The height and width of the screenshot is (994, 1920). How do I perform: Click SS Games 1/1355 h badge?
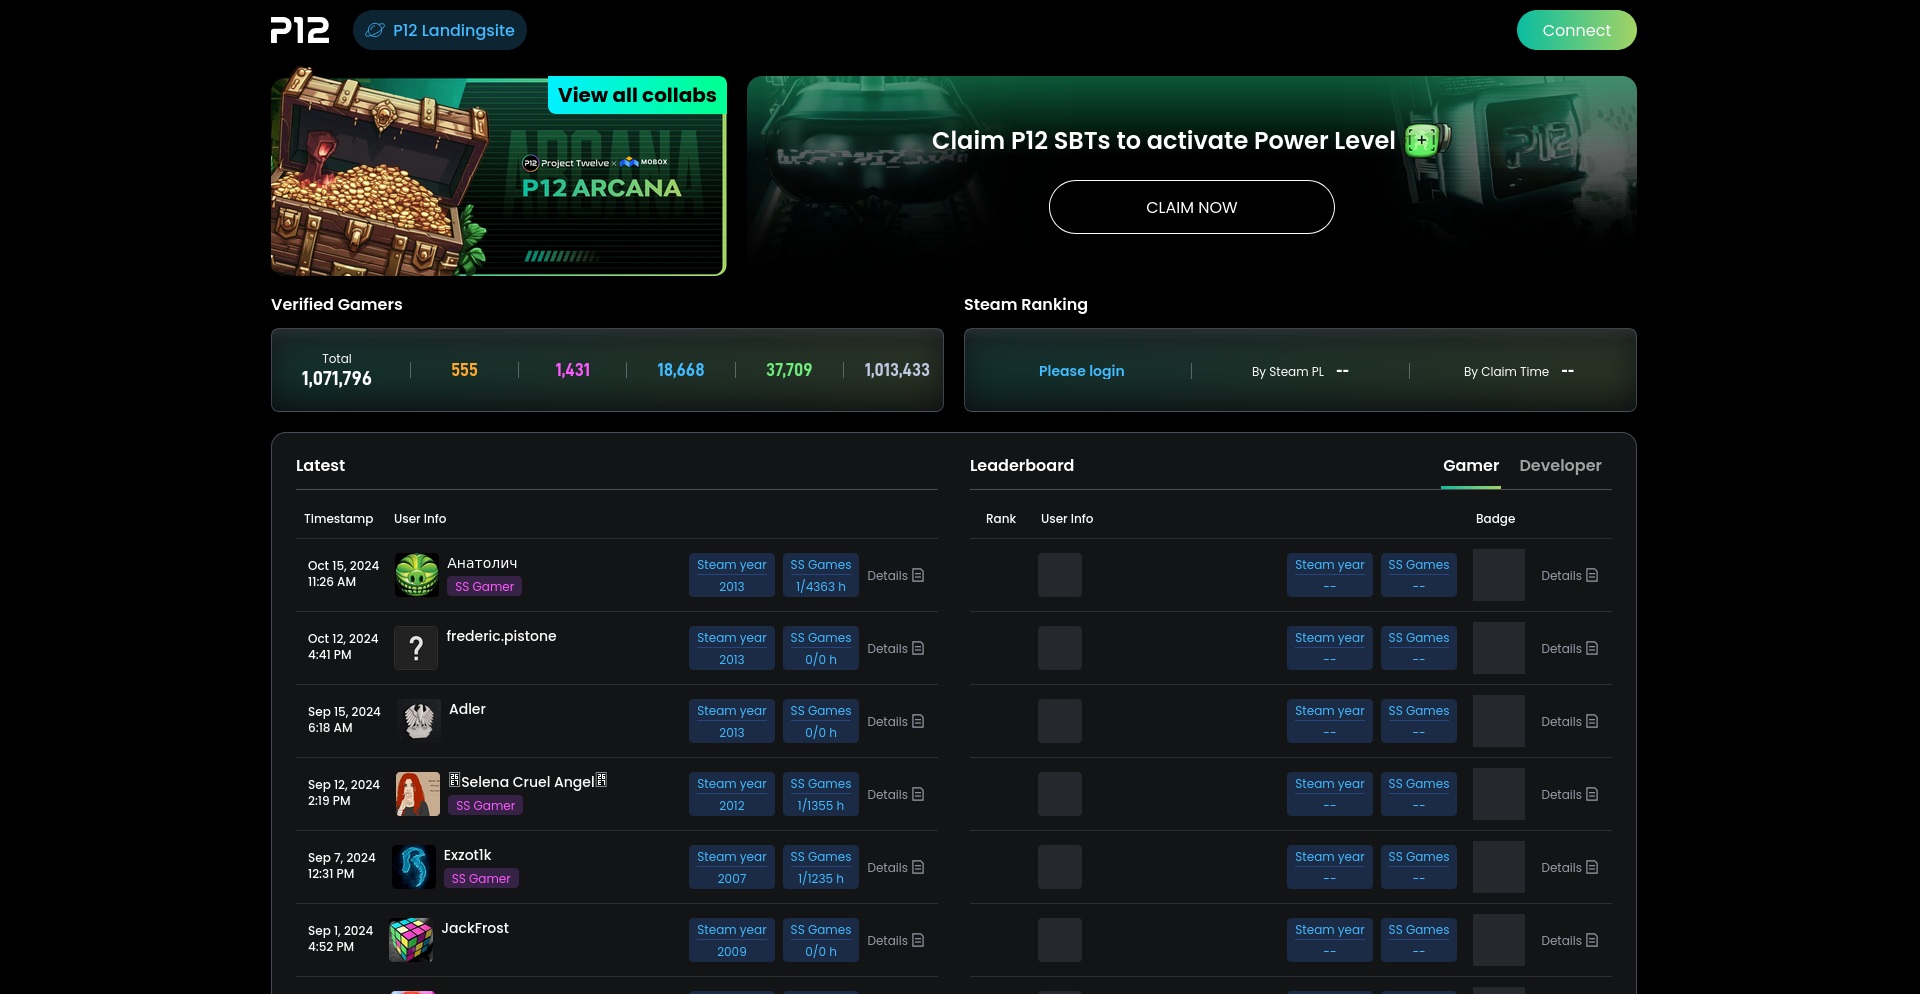(821, 794)
